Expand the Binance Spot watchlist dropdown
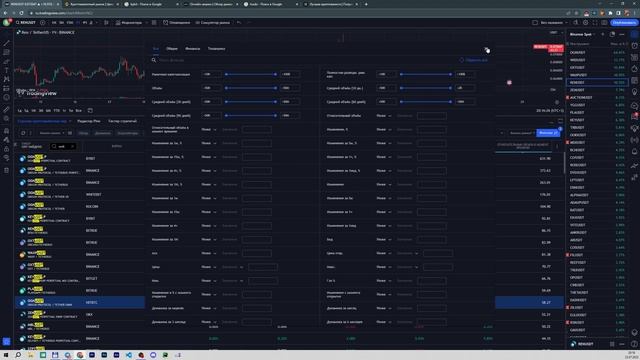Viewport: 640px width, 360px height. pyautogui.click(x=582, y=34)
